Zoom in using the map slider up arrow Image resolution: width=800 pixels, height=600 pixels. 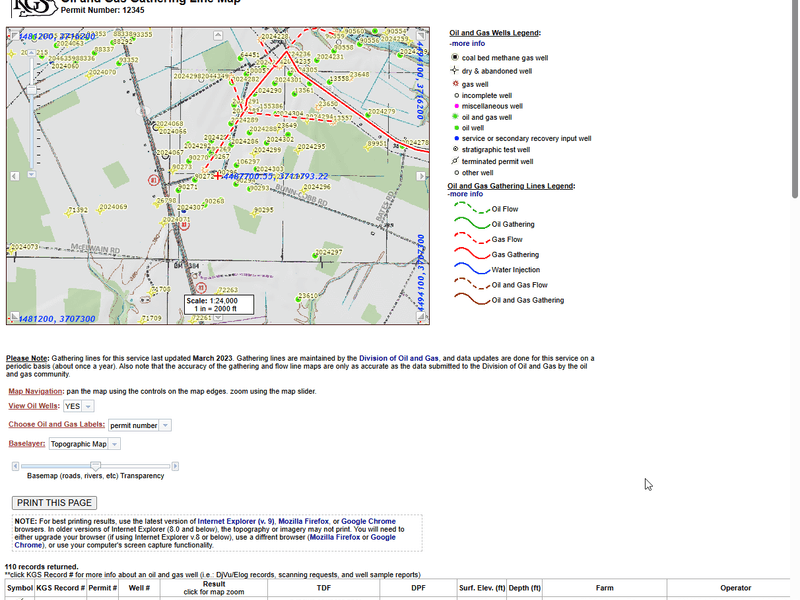(x=32, y=53)
